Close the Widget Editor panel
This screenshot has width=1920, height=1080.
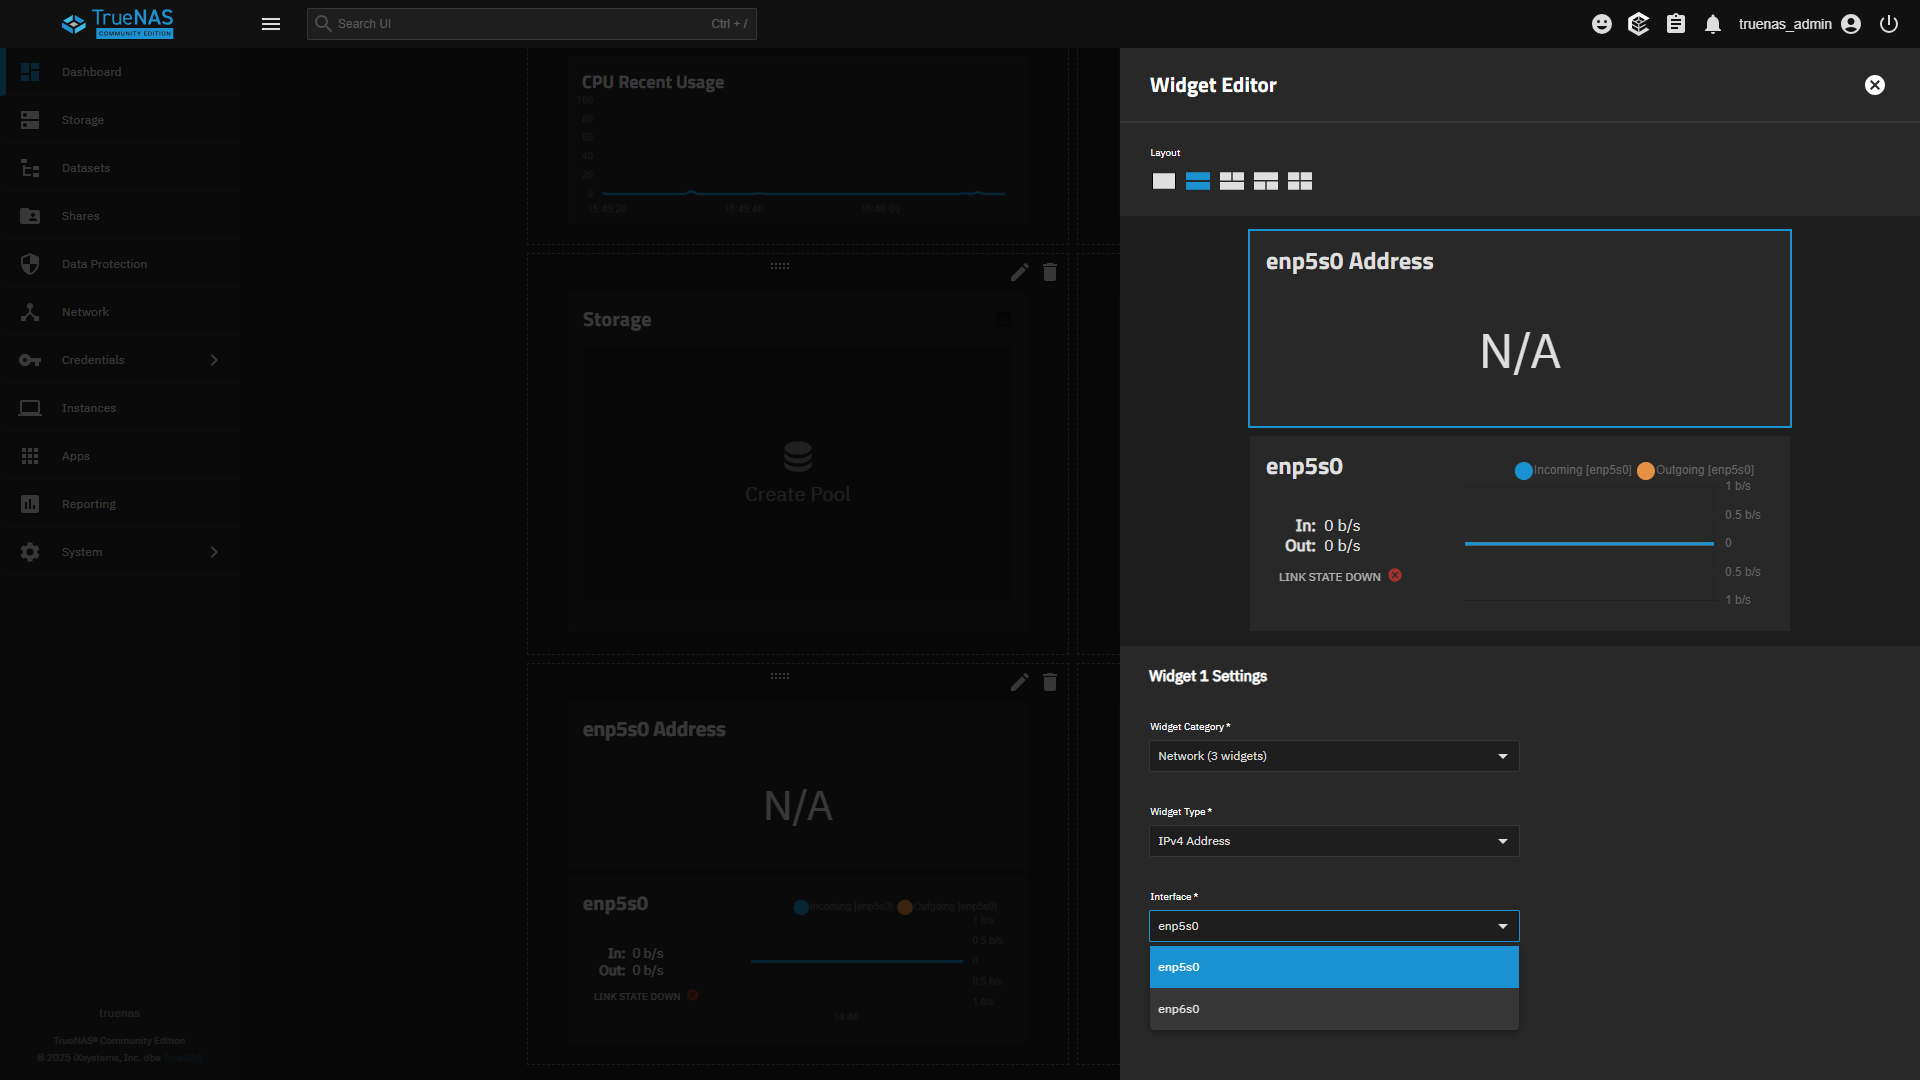[x=1875, y=85]
